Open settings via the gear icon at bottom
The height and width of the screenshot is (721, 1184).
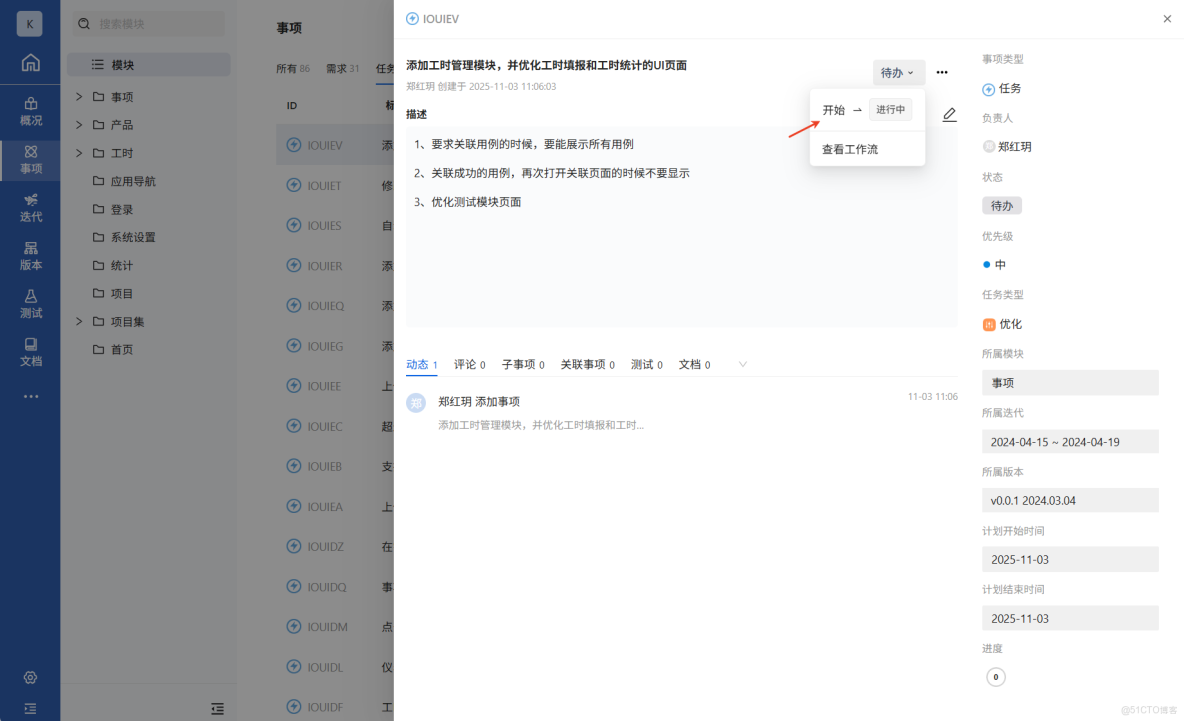31,677
